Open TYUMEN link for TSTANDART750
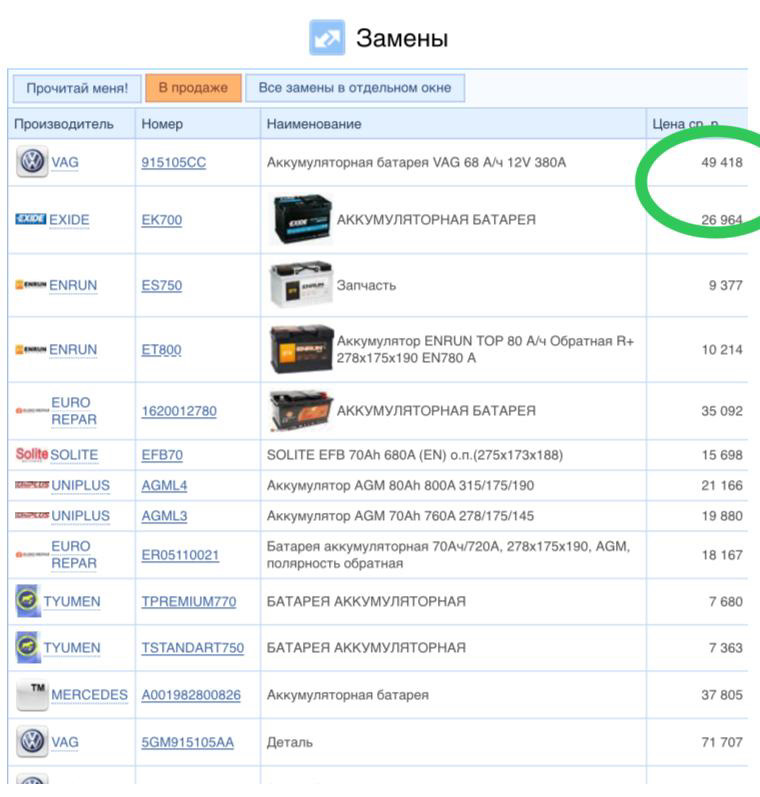The width and height of the screenshot is (760, 797). pos(72,648)
